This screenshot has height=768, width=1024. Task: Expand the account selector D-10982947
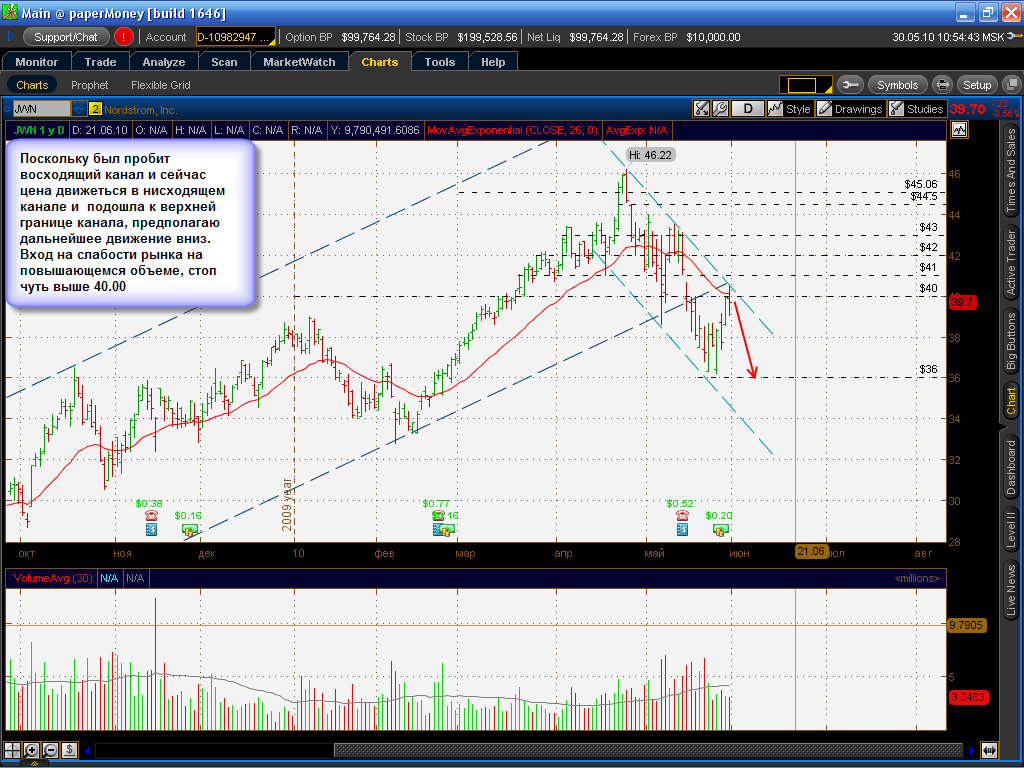pyautogui.click(x=236, y=37)
